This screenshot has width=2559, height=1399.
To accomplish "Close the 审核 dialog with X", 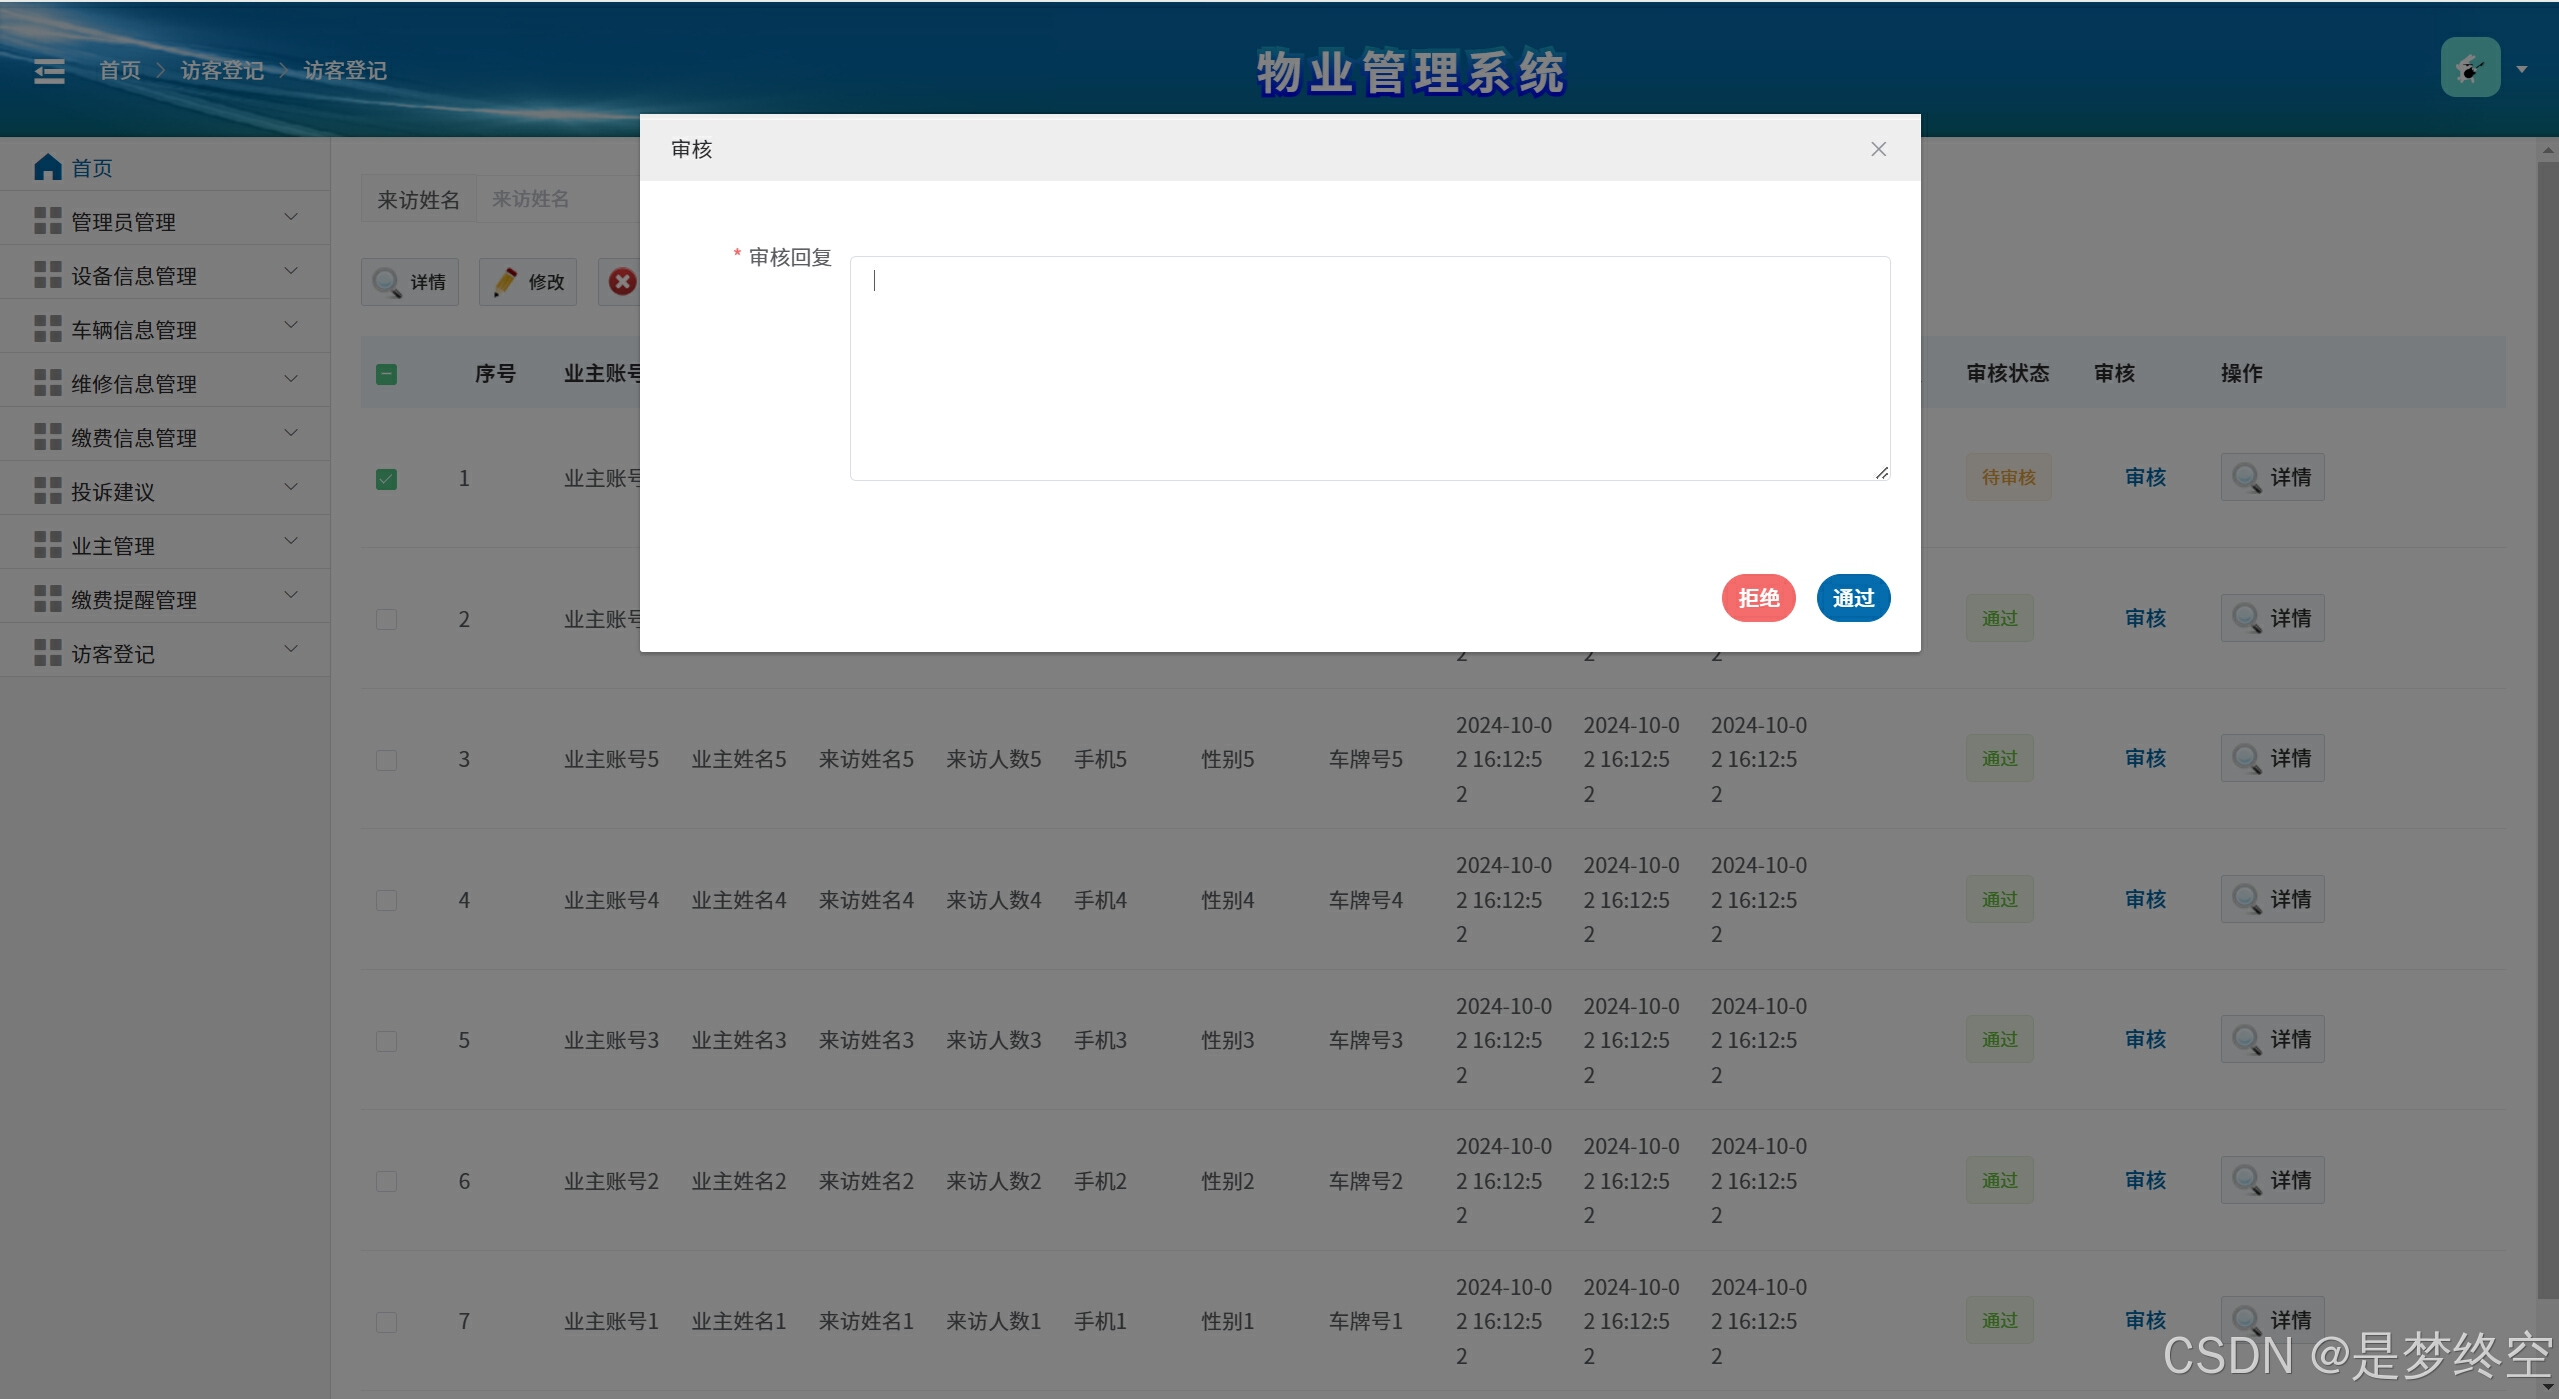I will click(1878, 149).
